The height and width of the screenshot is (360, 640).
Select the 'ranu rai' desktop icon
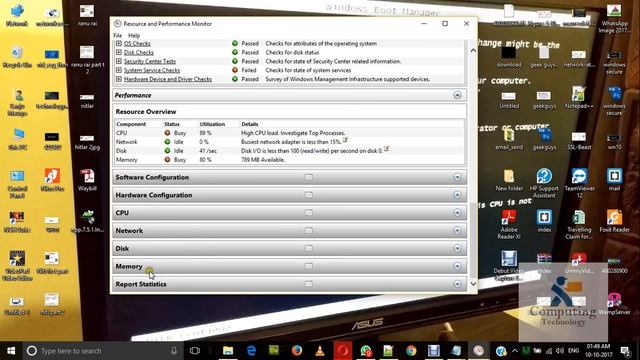pos(87,15)
